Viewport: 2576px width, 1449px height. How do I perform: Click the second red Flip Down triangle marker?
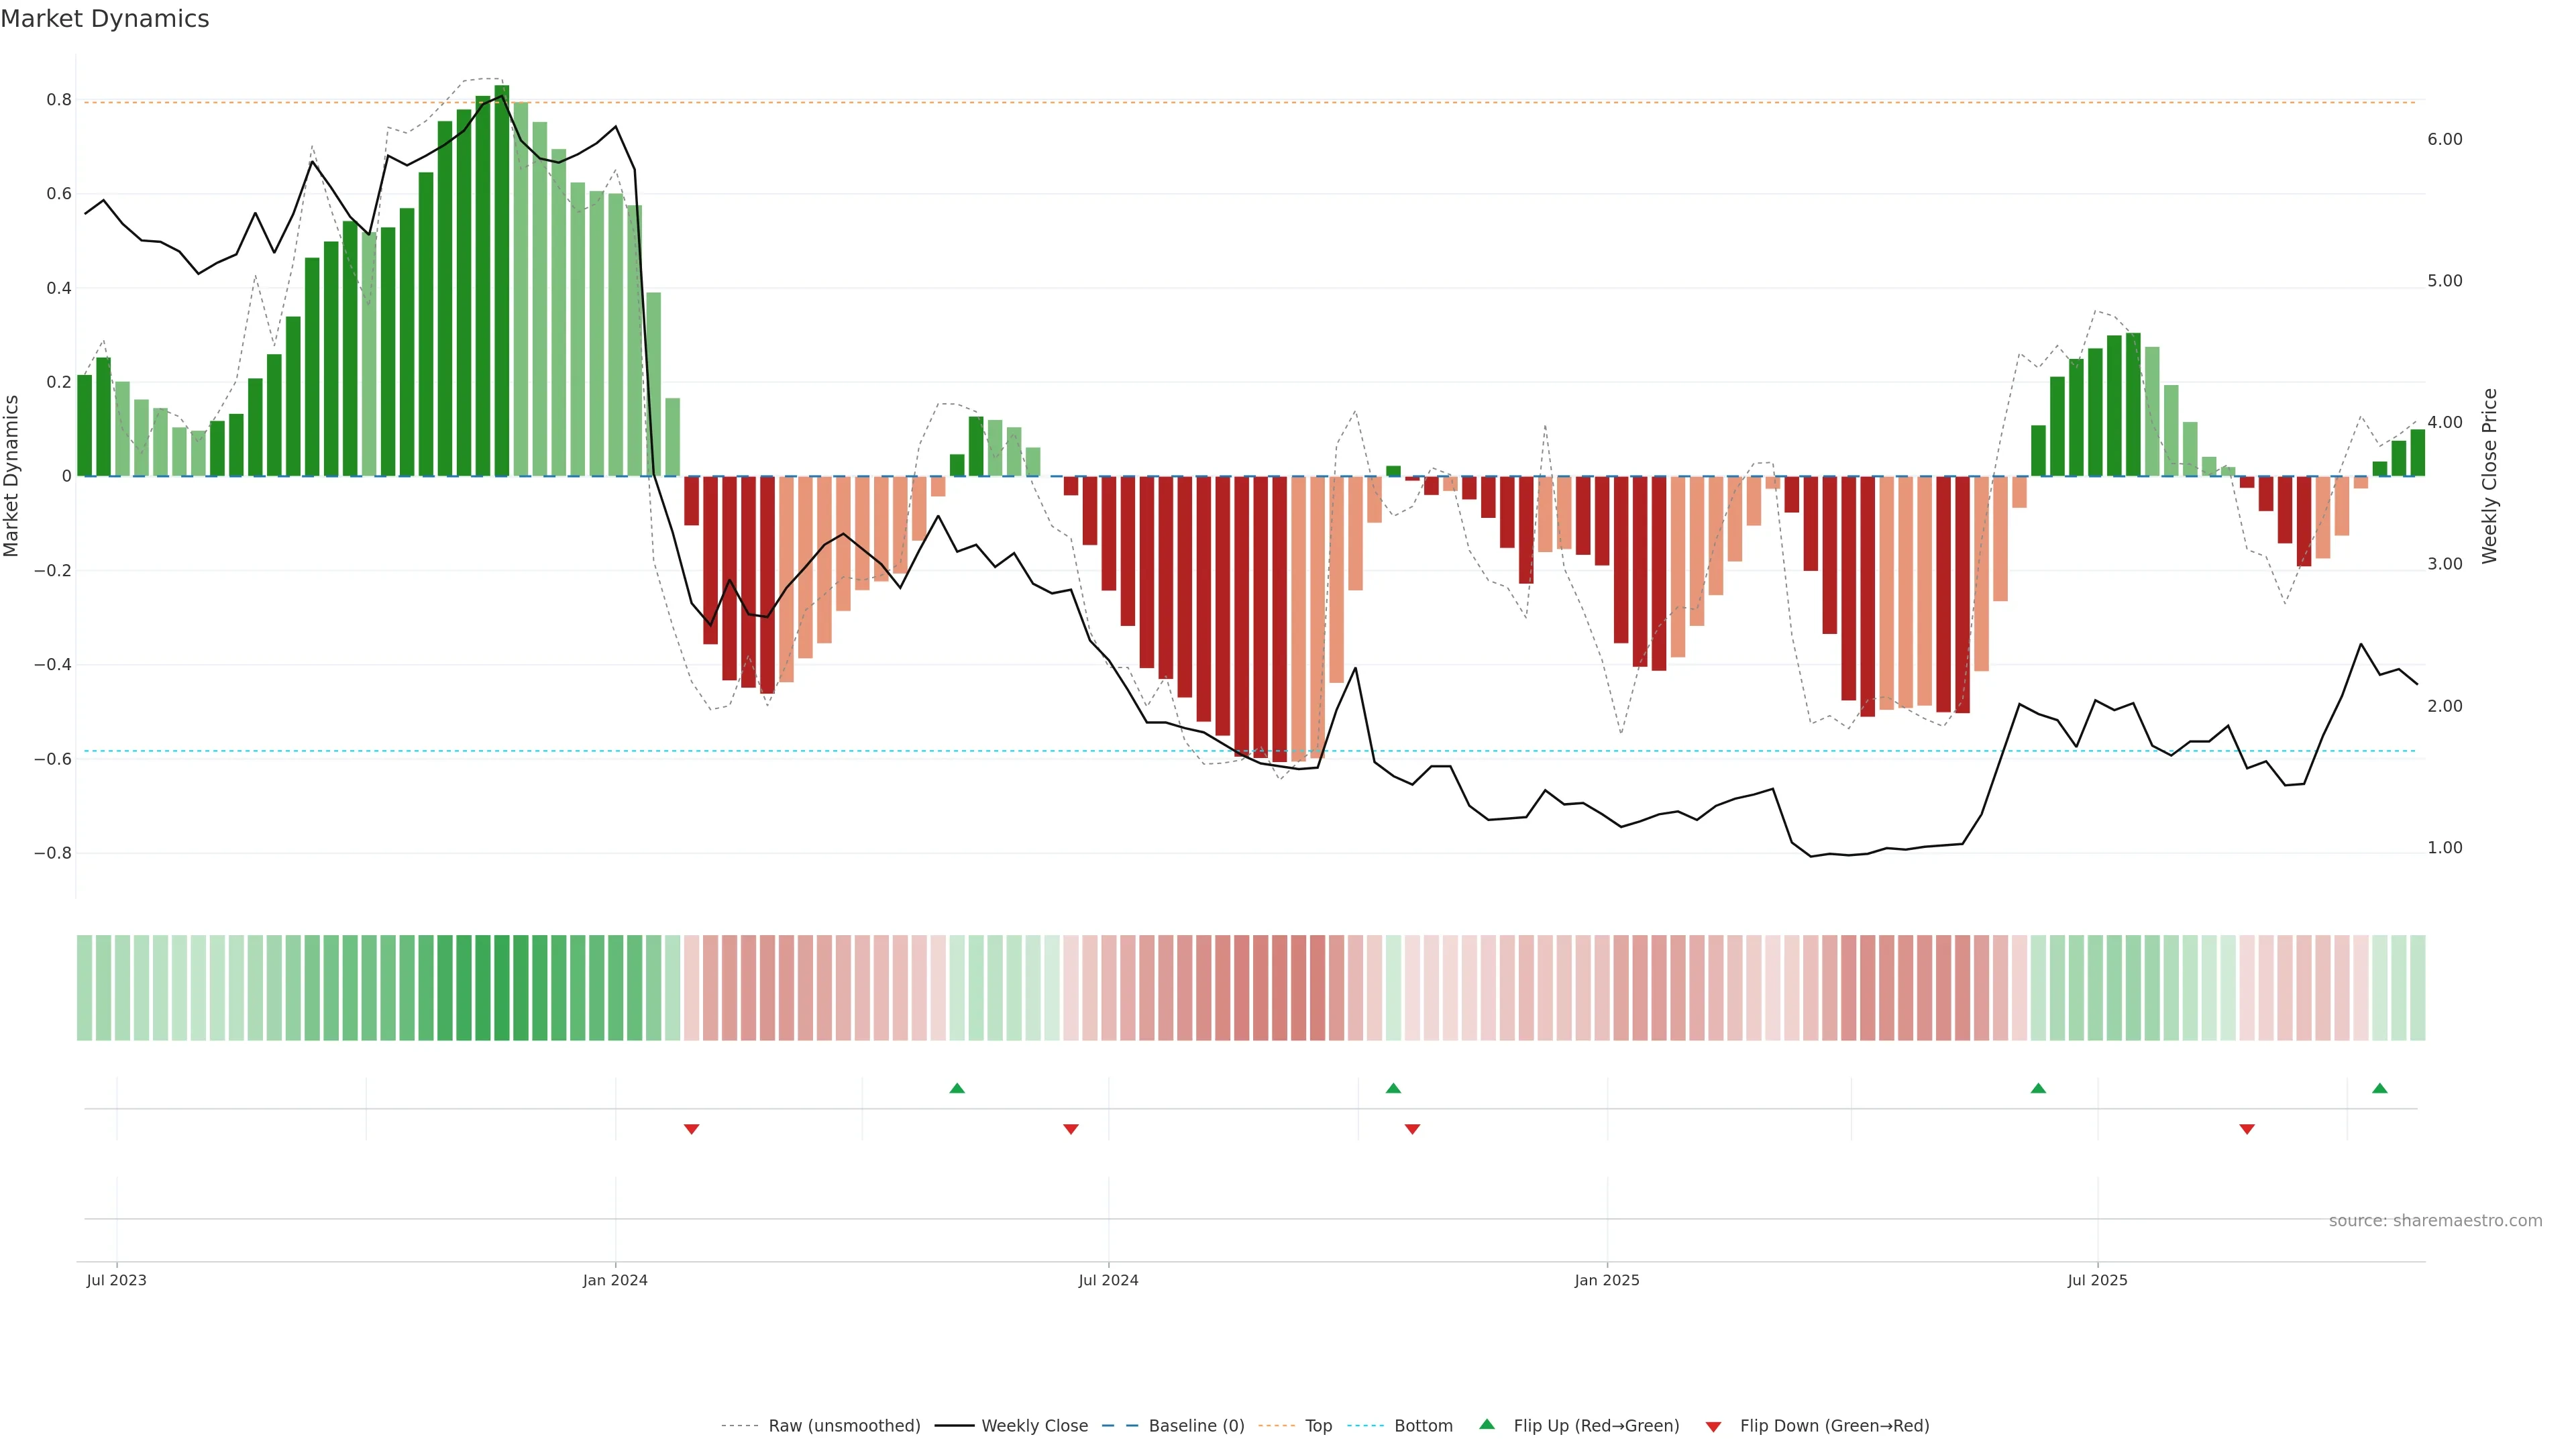click(1071, 1129)
